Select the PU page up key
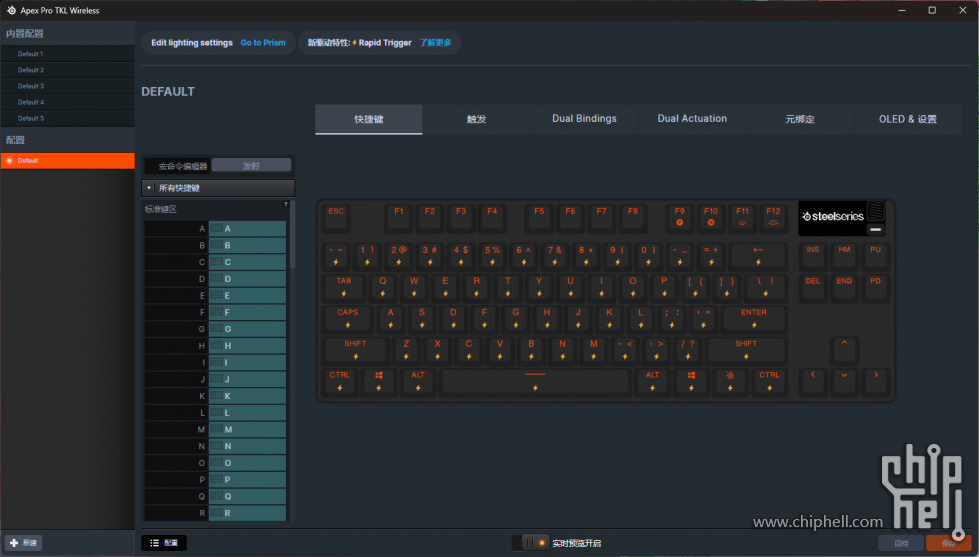The height and width of the screenshot is (557, 979). pos(875,256)
